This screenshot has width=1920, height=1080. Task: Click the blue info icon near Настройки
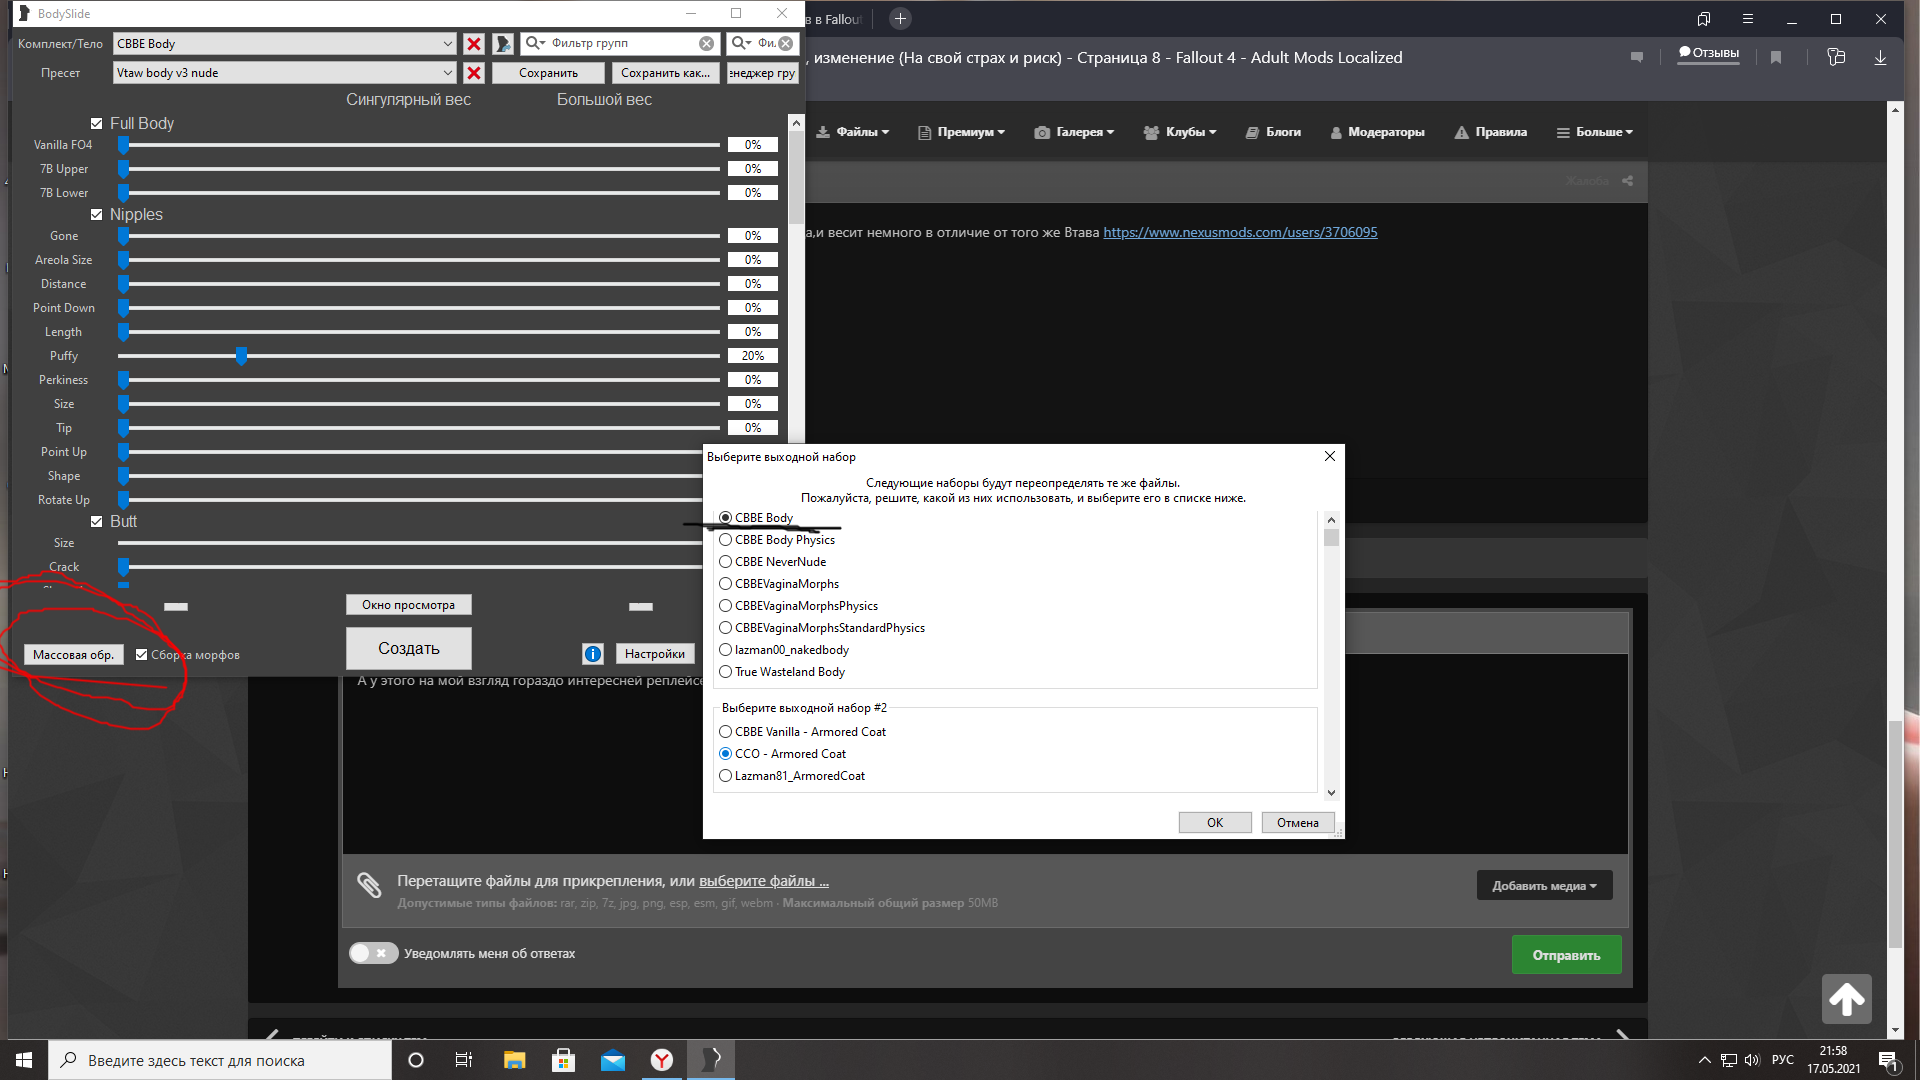[593, 654]
